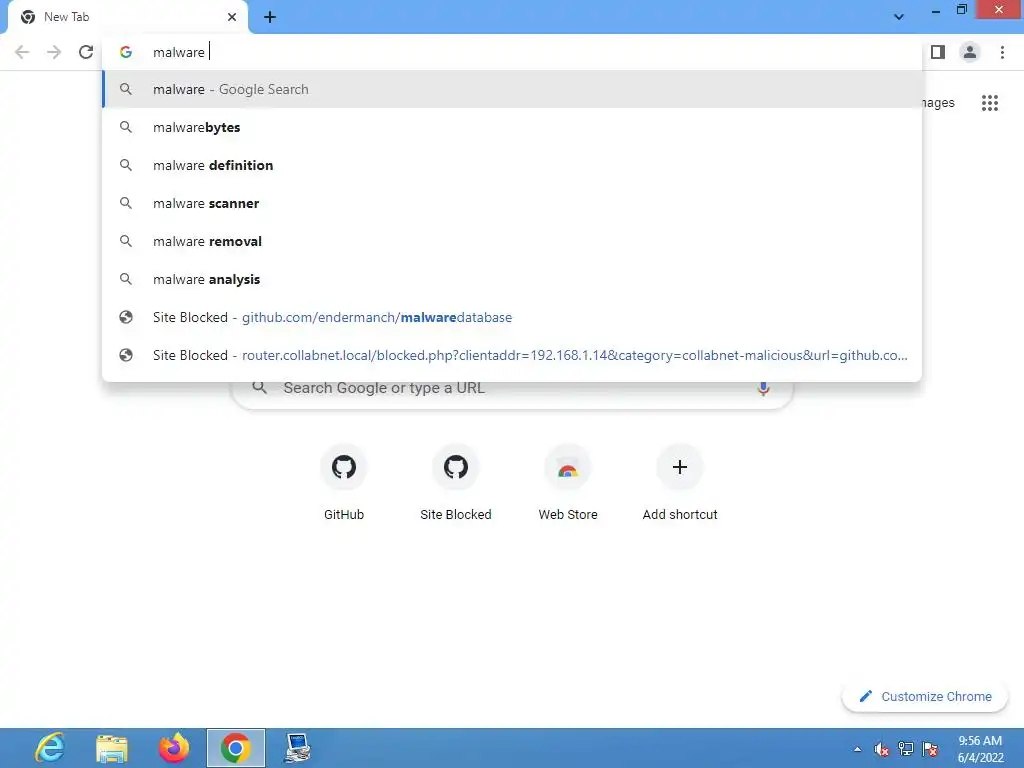Click magnifier icon in Google search box

click(259, 388)
